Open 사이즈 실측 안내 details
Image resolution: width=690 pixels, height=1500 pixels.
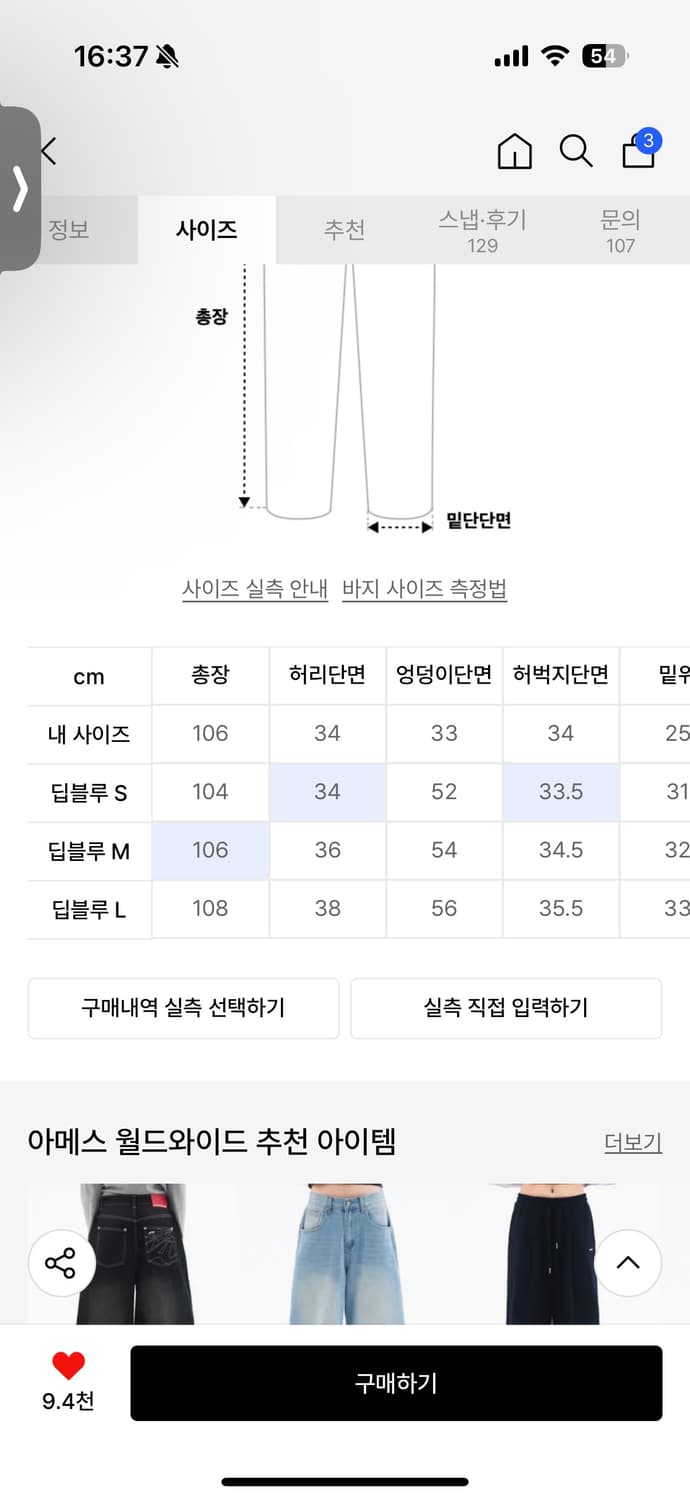tap(256, 590)
